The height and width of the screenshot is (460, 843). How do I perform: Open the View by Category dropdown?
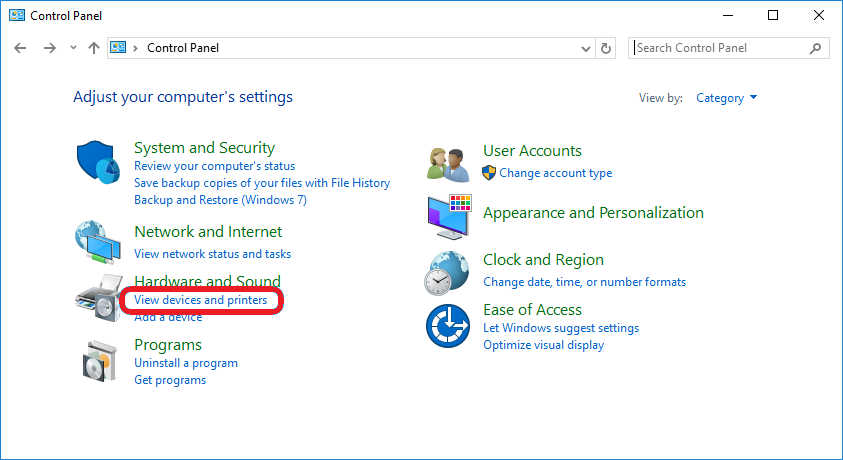[726, 98]
